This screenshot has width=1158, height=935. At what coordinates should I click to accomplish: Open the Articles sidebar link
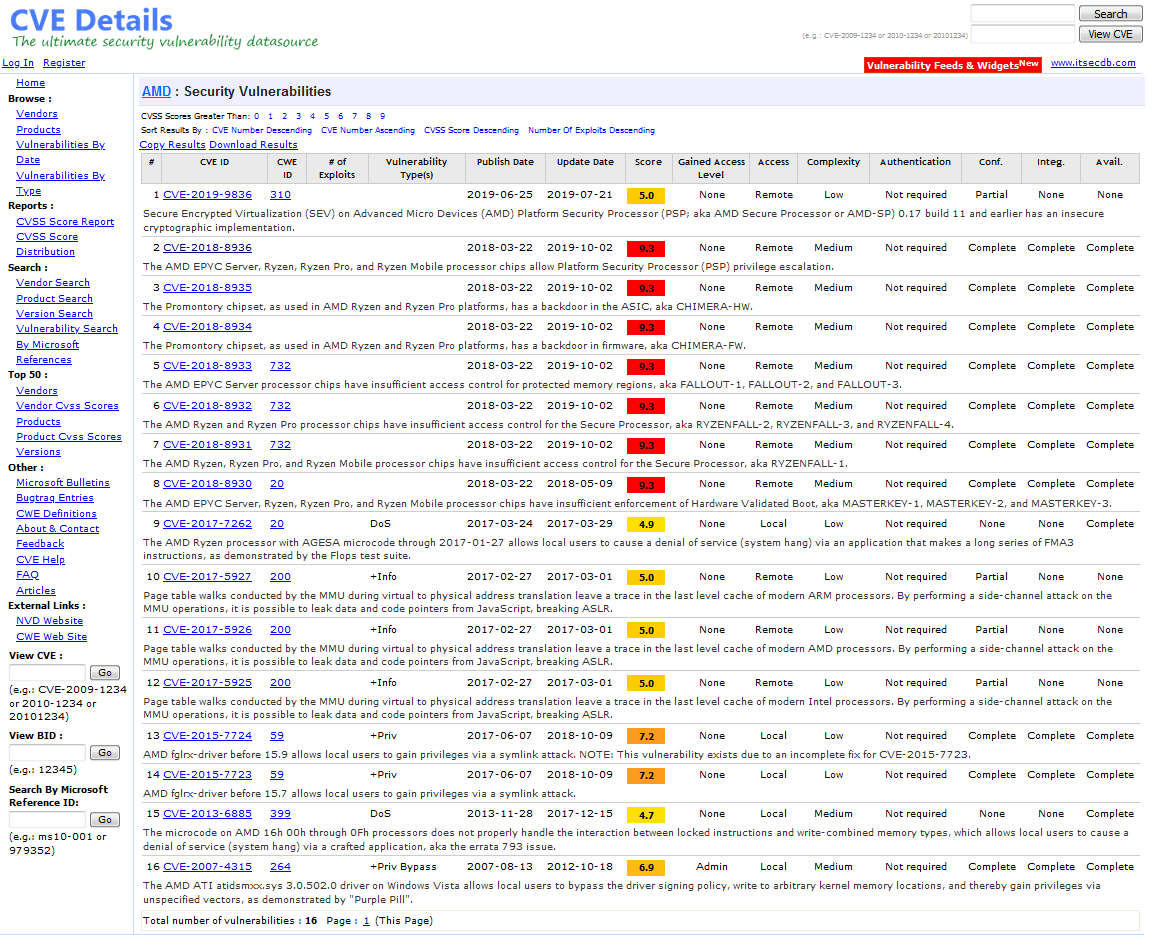[x=36, y=591]
